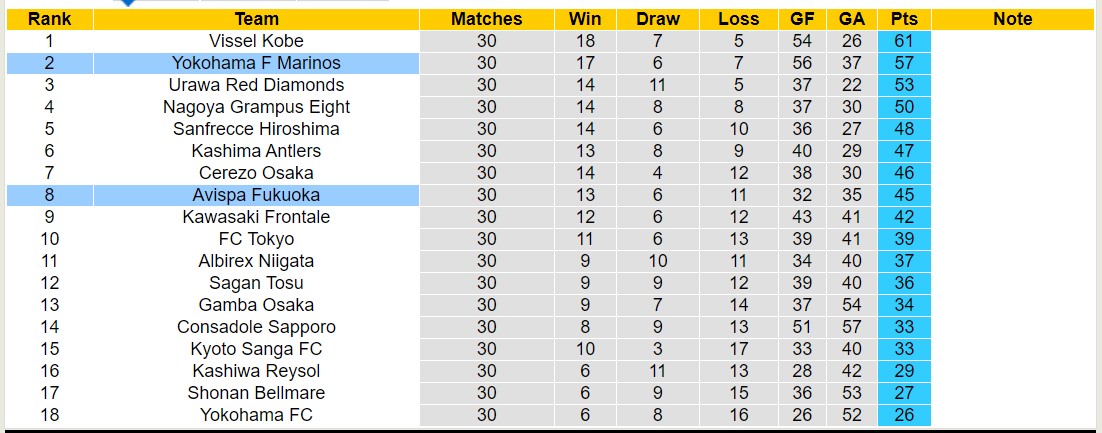Click Vissel Kobe's 61 points cell
Screen dimensions: 1102x433
pos(904,41)
